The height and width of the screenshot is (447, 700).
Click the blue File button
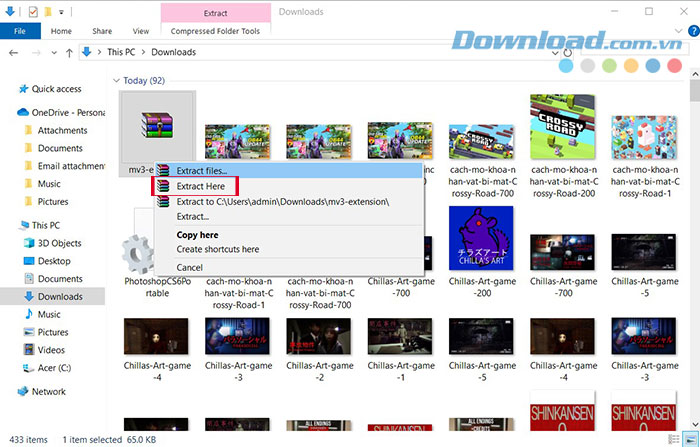20,31
